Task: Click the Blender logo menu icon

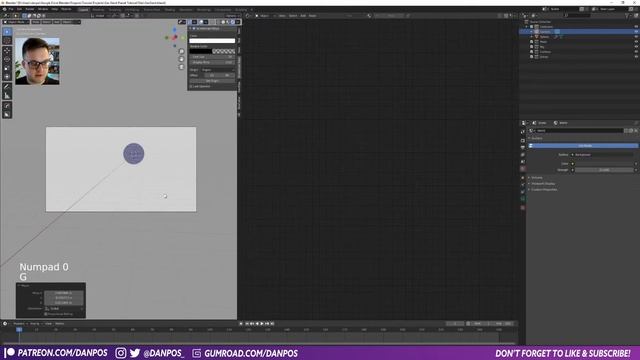Action: coord(4,9)
